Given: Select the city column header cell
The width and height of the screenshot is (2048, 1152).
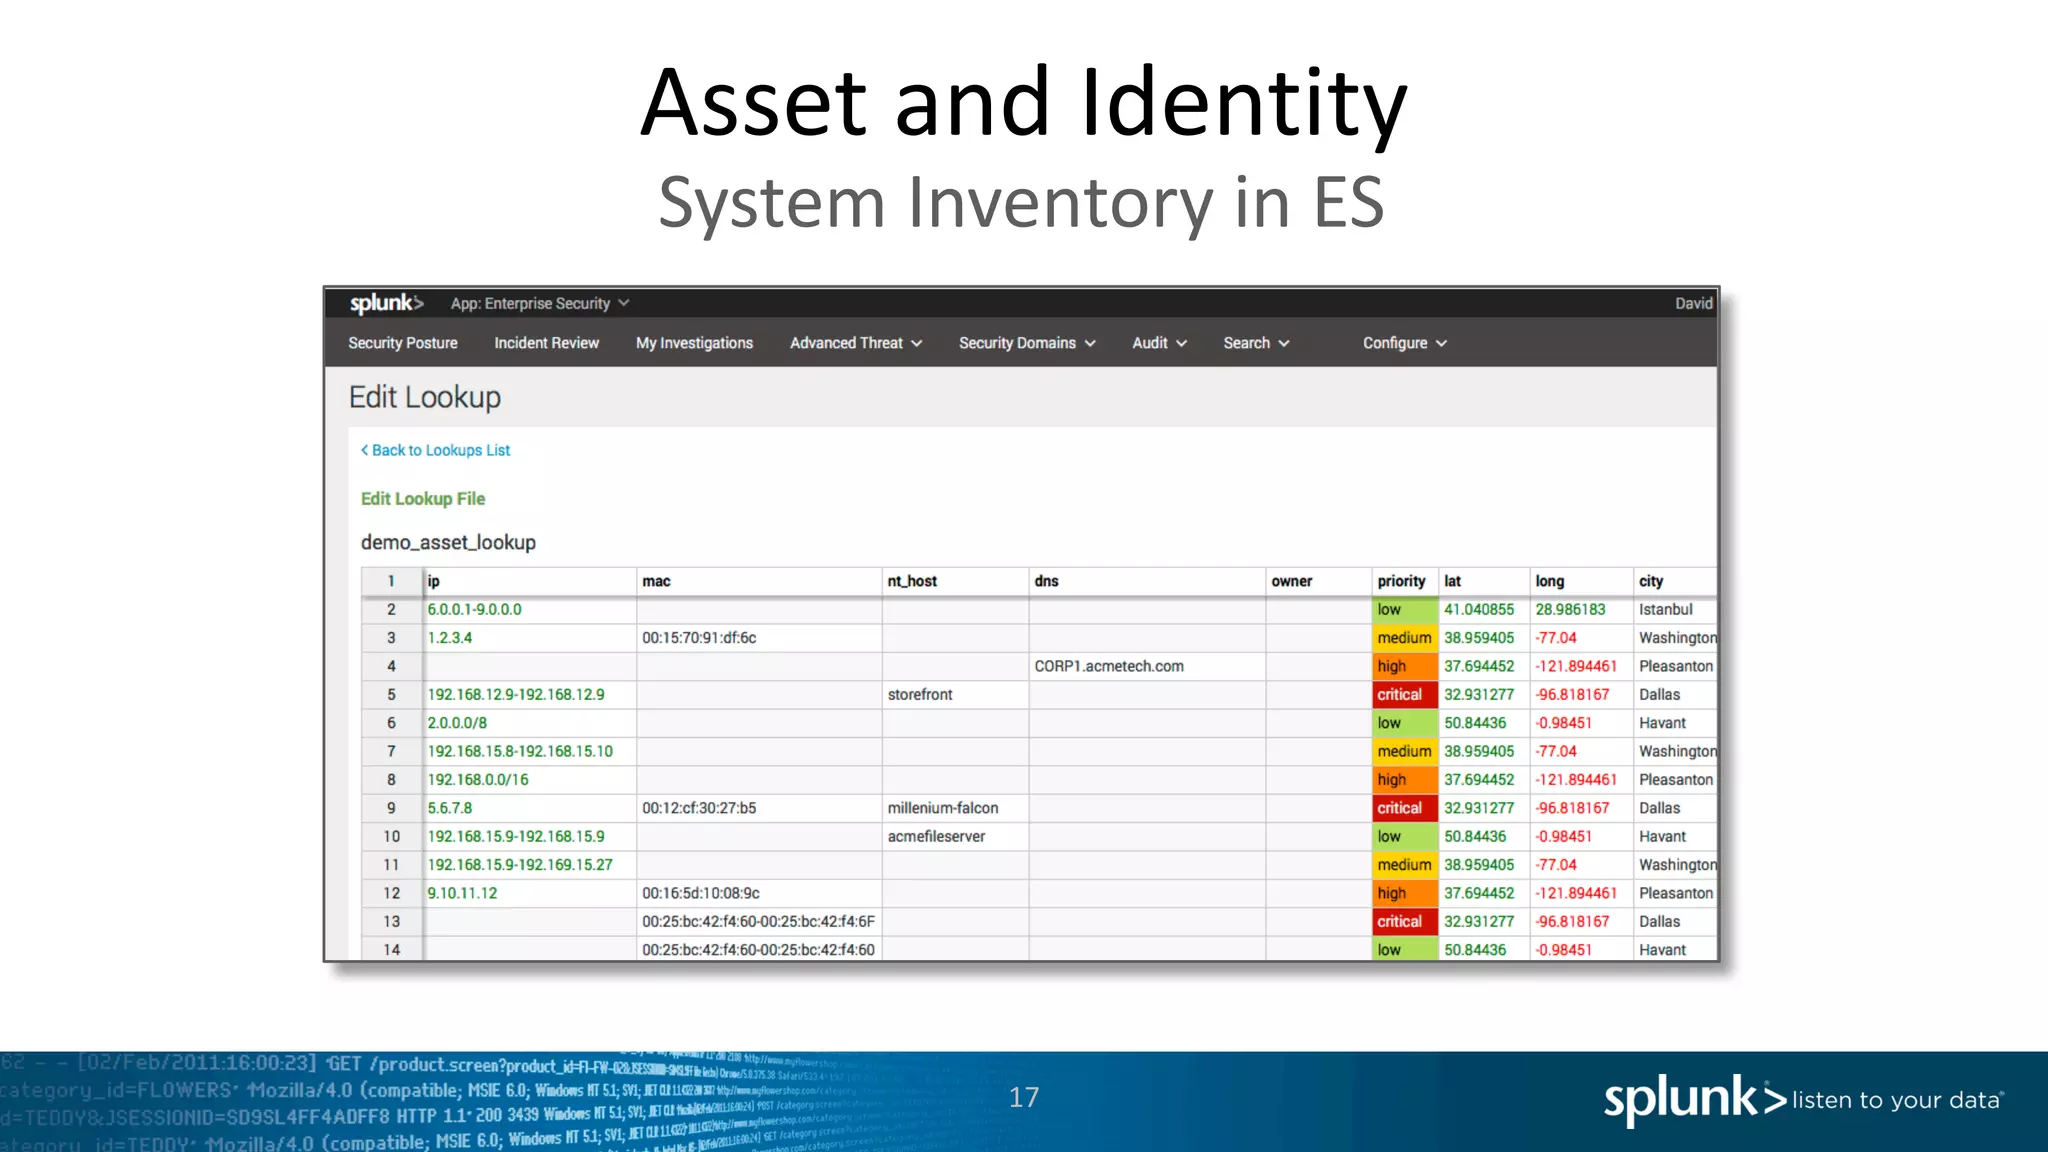Looking at the screenshot, I should pyautogui.click(x=1675, y=581).
